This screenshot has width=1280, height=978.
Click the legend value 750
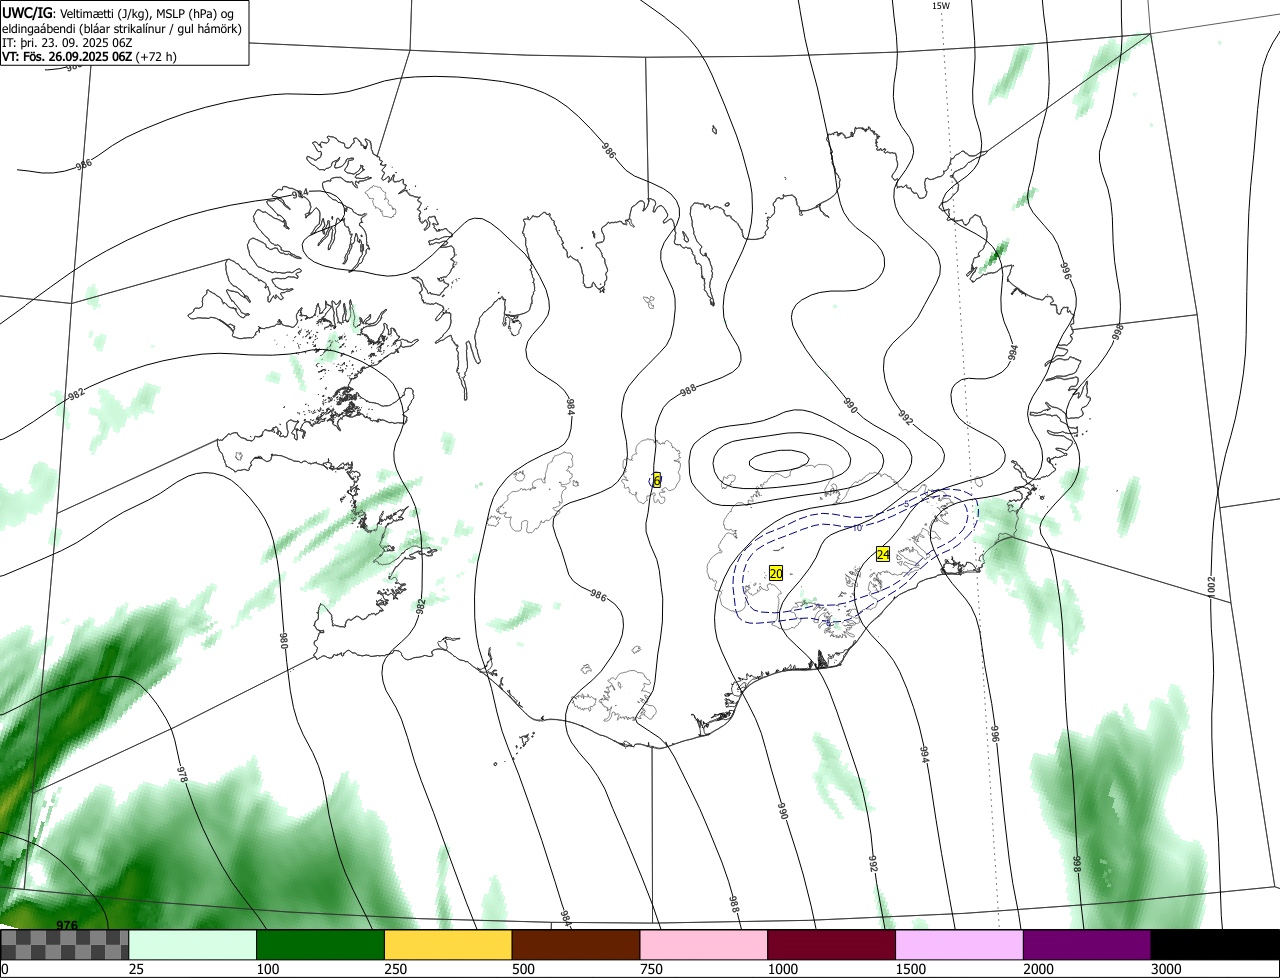point(651,969)
